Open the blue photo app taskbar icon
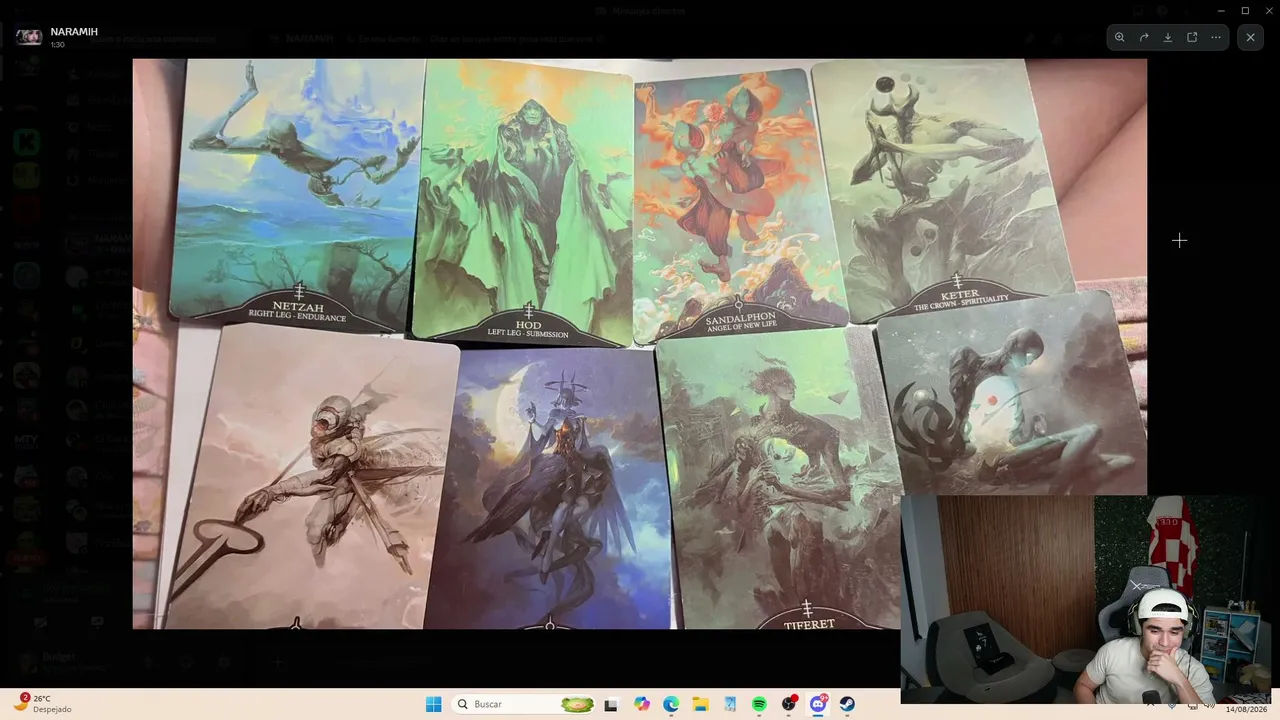Image resolution: width=1280 pixels, height=720 pixels. 730,704
